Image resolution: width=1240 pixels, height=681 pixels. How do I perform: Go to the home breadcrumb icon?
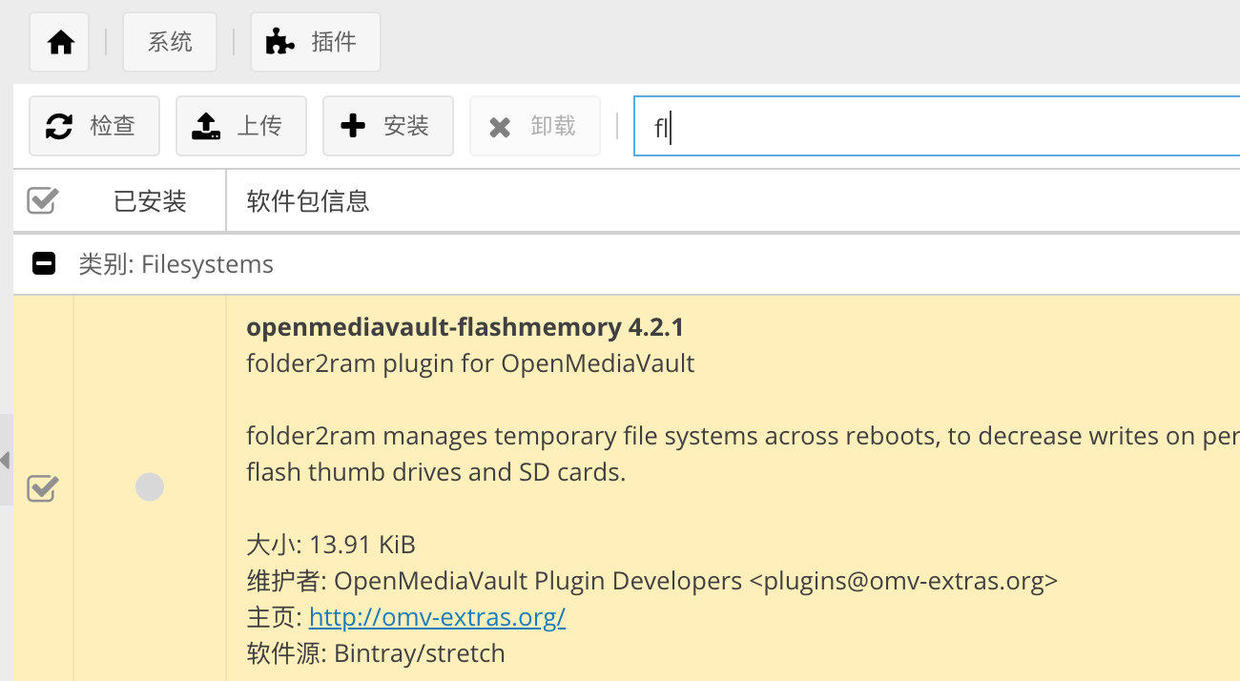(59, 42)
